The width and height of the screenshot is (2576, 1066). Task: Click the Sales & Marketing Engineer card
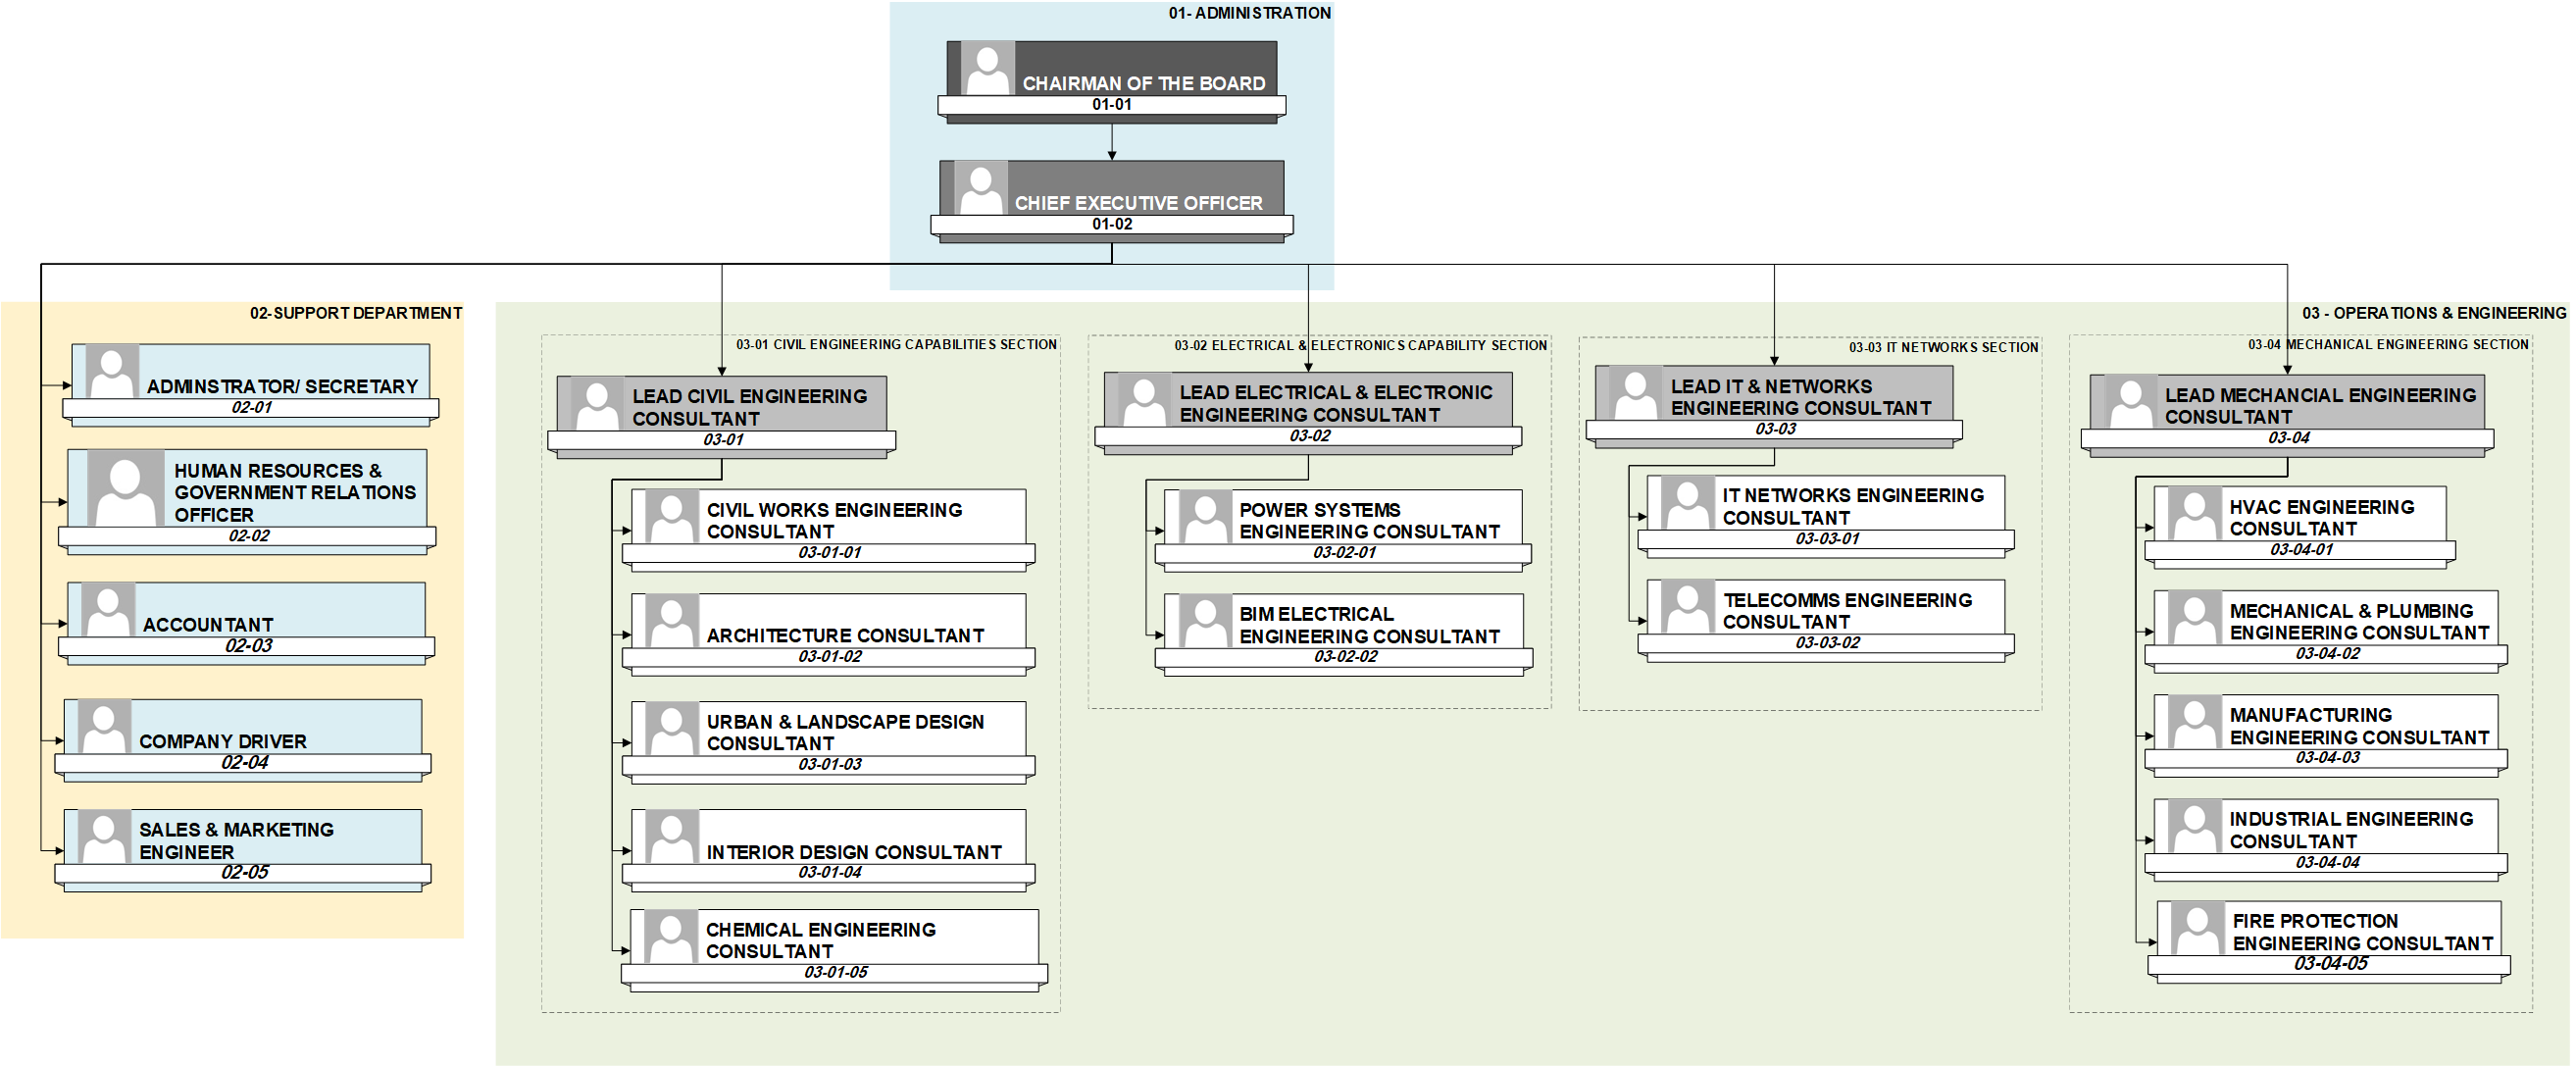(x=236, y=840)
